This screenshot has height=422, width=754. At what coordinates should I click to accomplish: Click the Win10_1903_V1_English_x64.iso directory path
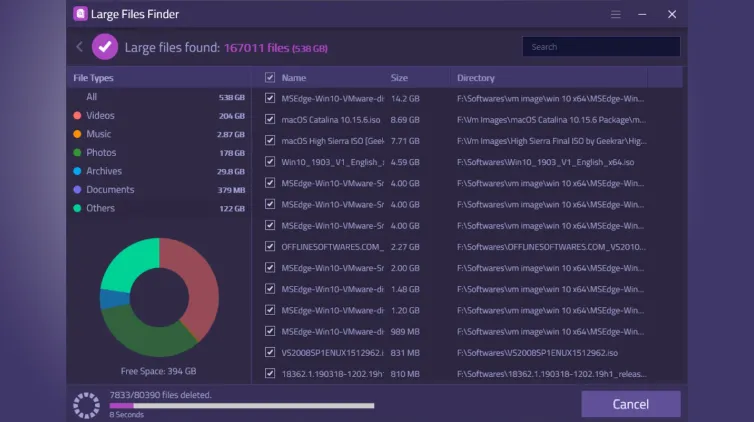[545, 162]
